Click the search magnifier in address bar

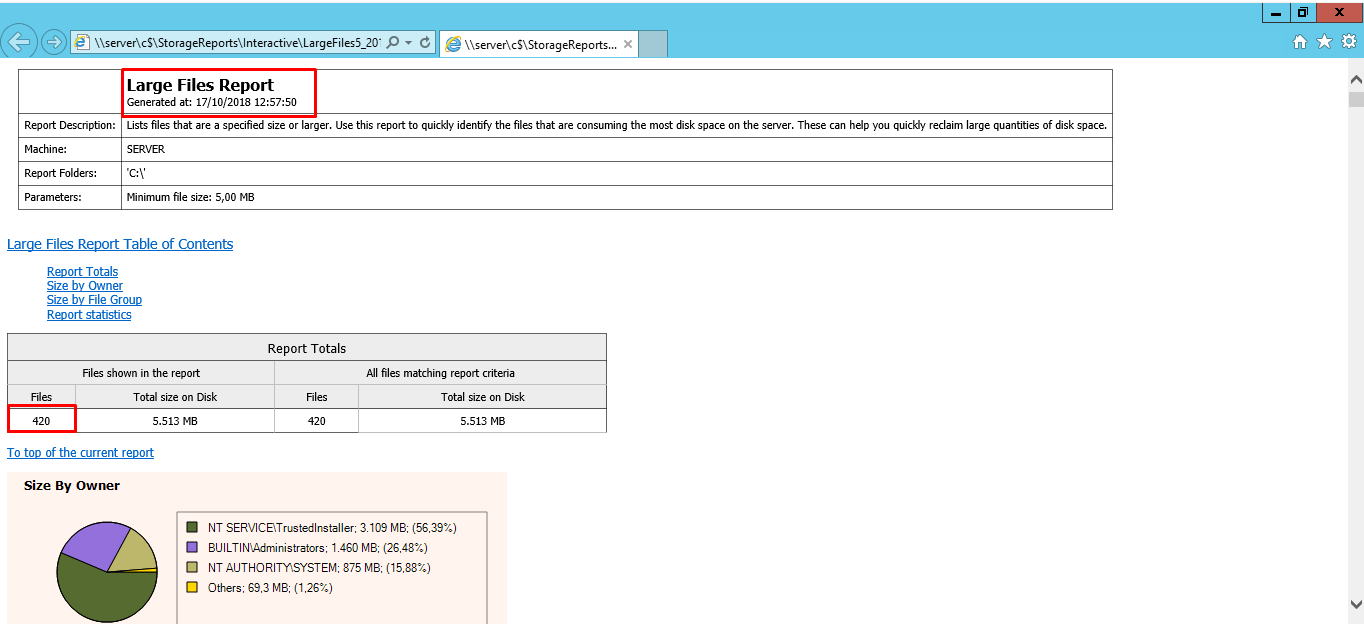[x=393, y=43]
